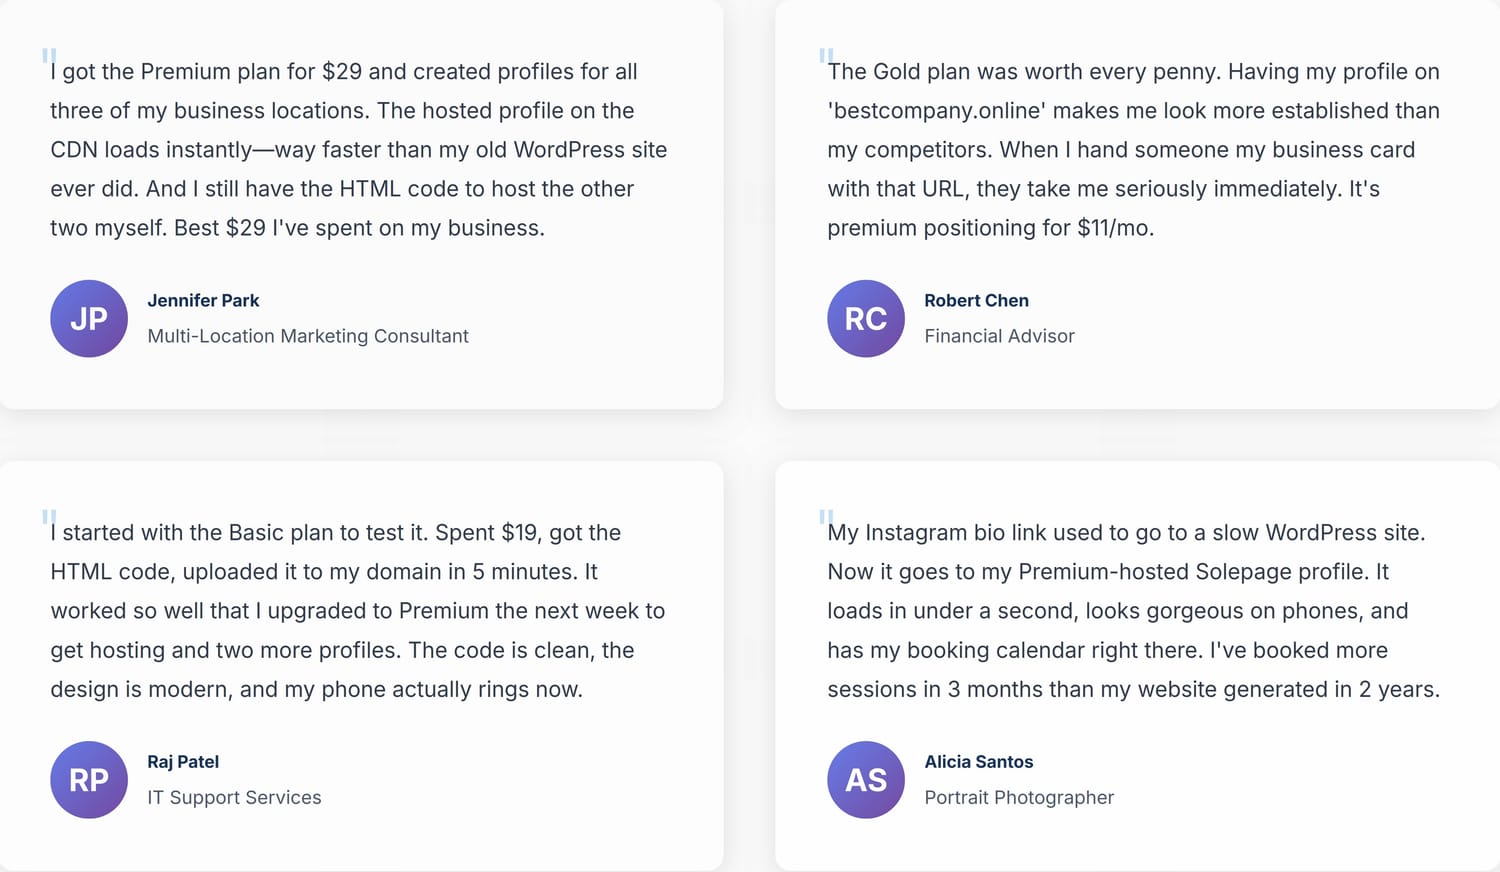
Task: Select the name Raj Patel
Action: [x=183, y=761]
